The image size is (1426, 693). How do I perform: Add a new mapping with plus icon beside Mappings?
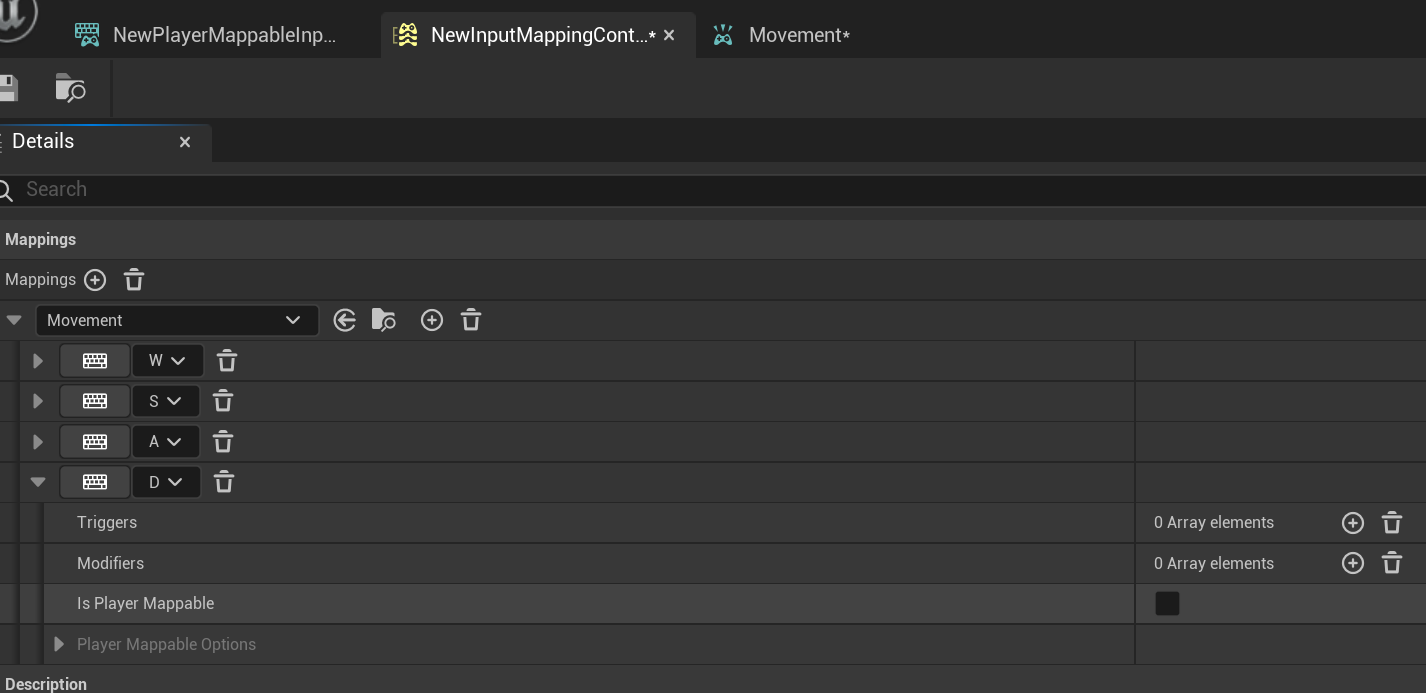point(95,280)
